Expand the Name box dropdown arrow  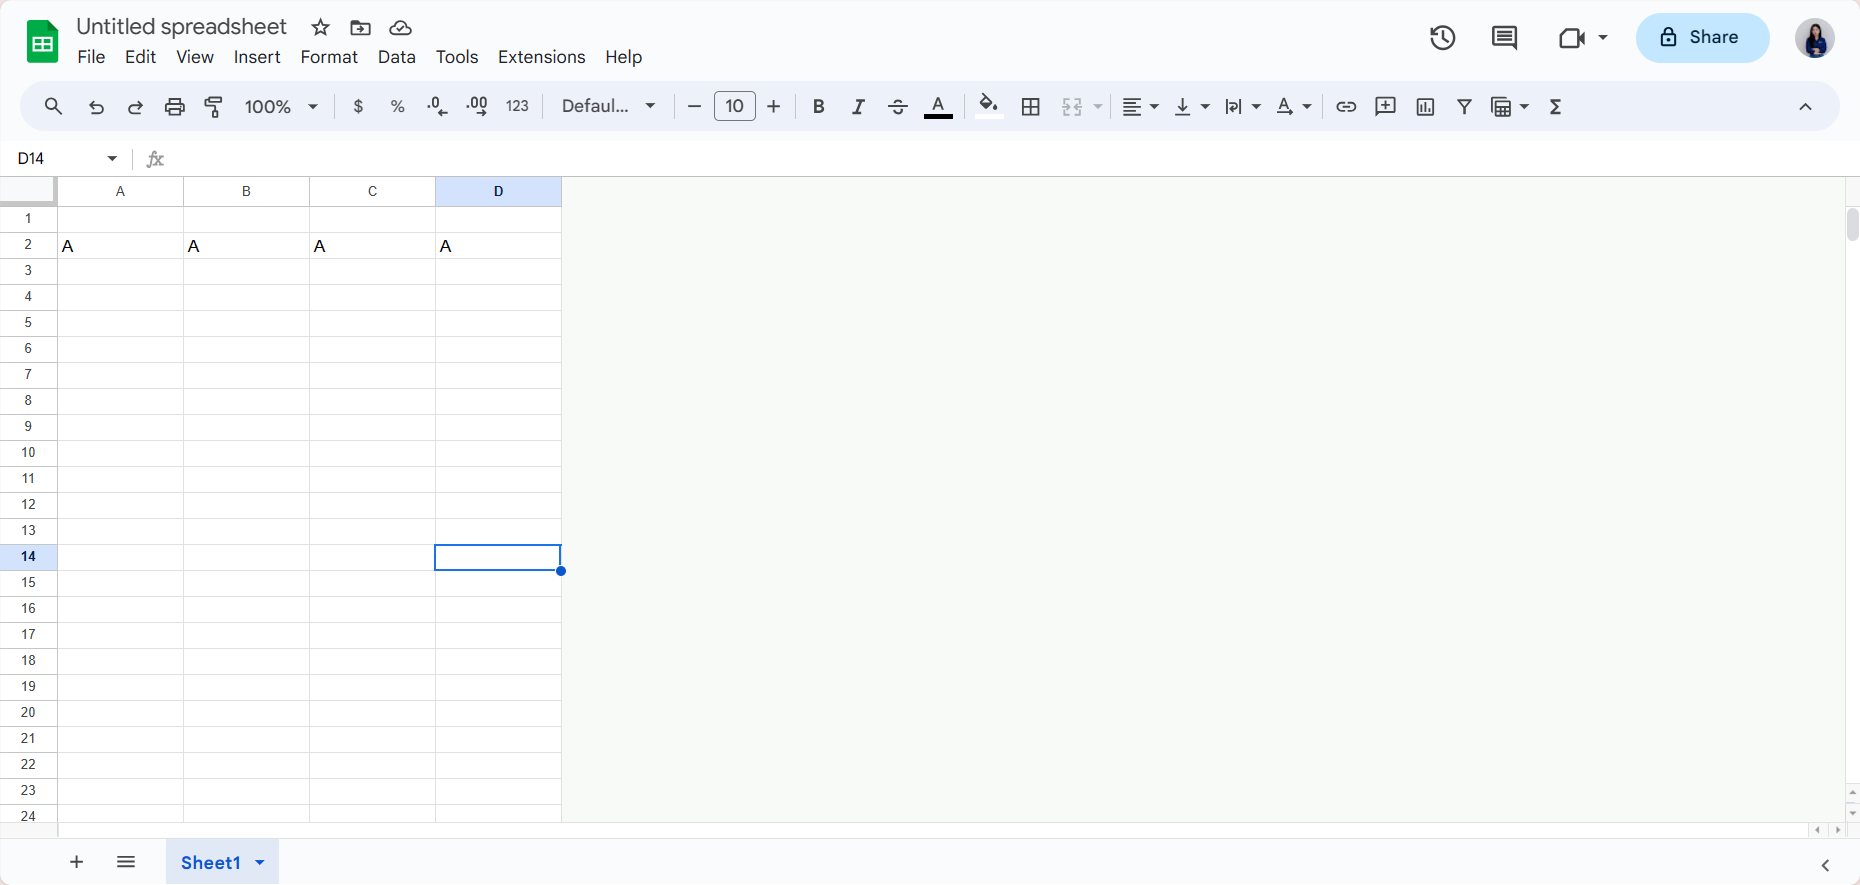click(112, 158)
